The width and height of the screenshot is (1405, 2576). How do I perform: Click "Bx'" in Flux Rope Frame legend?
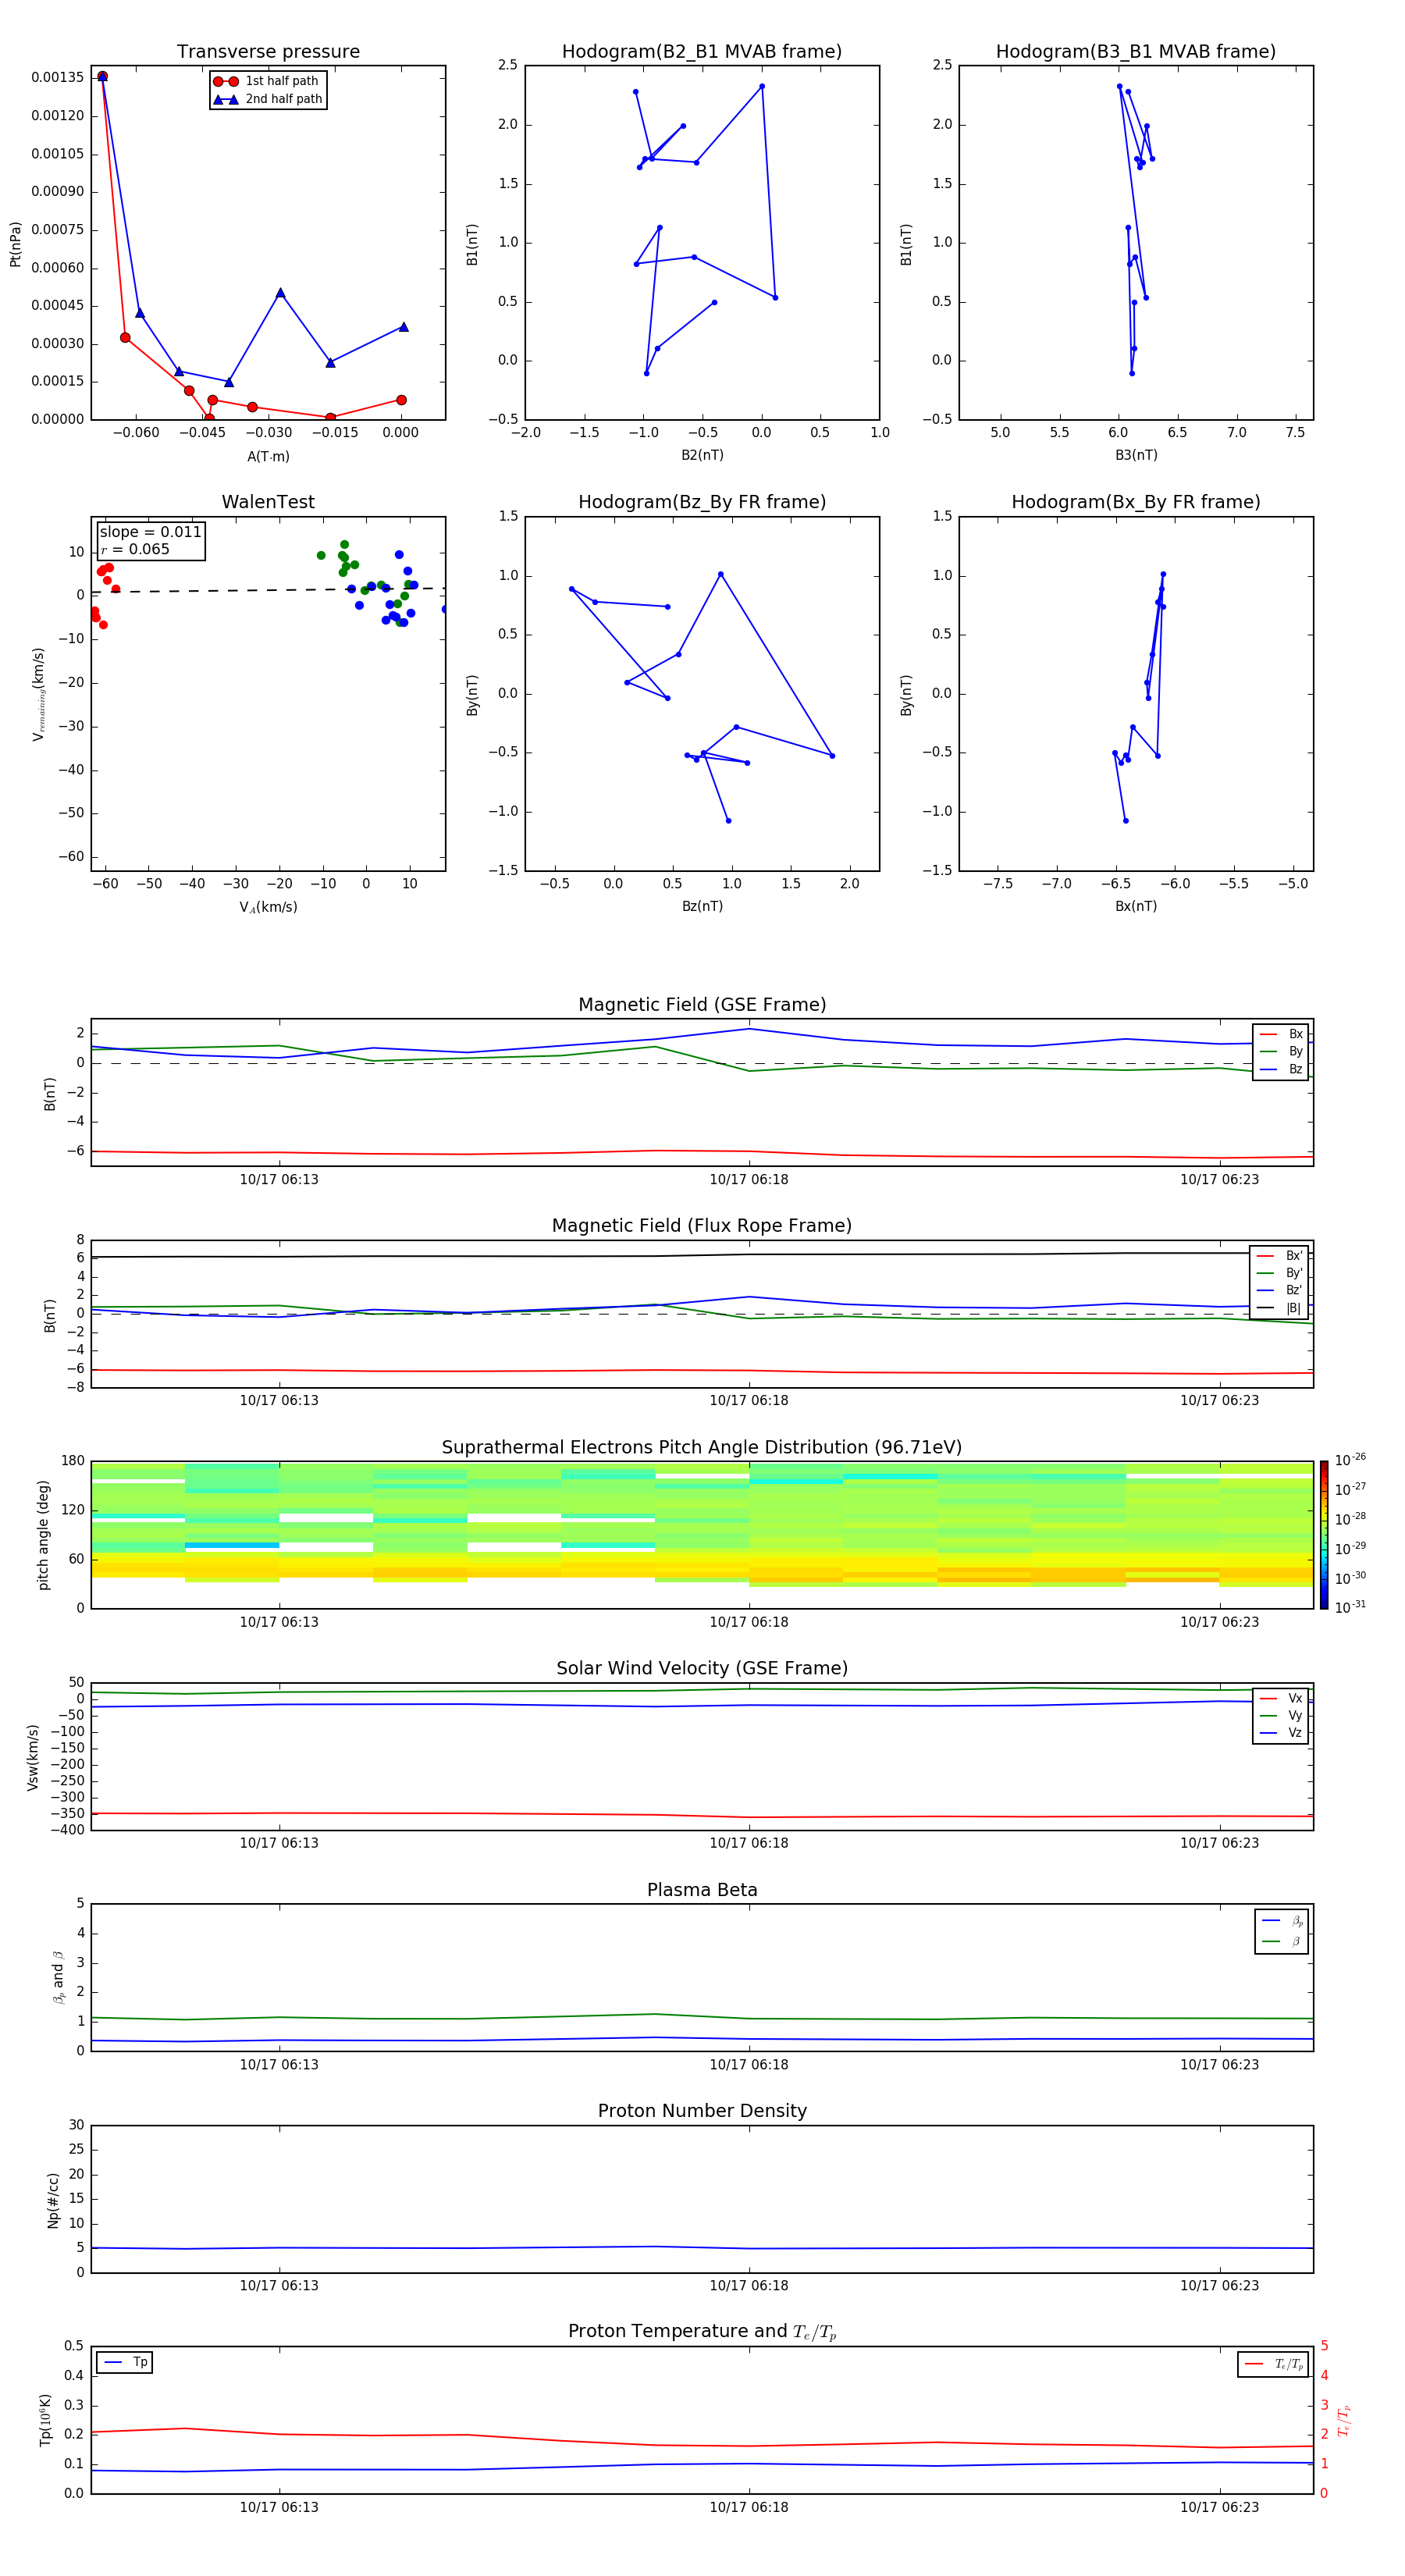click(x=1279, y=1256)
